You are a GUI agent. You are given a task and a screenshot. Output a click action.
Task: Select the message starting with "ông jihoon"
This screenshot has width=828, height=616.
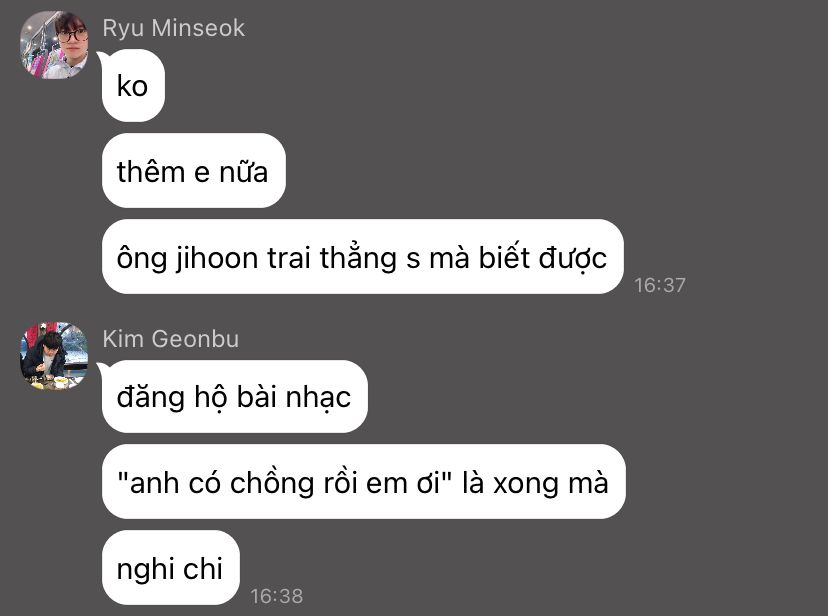(362, 257)
